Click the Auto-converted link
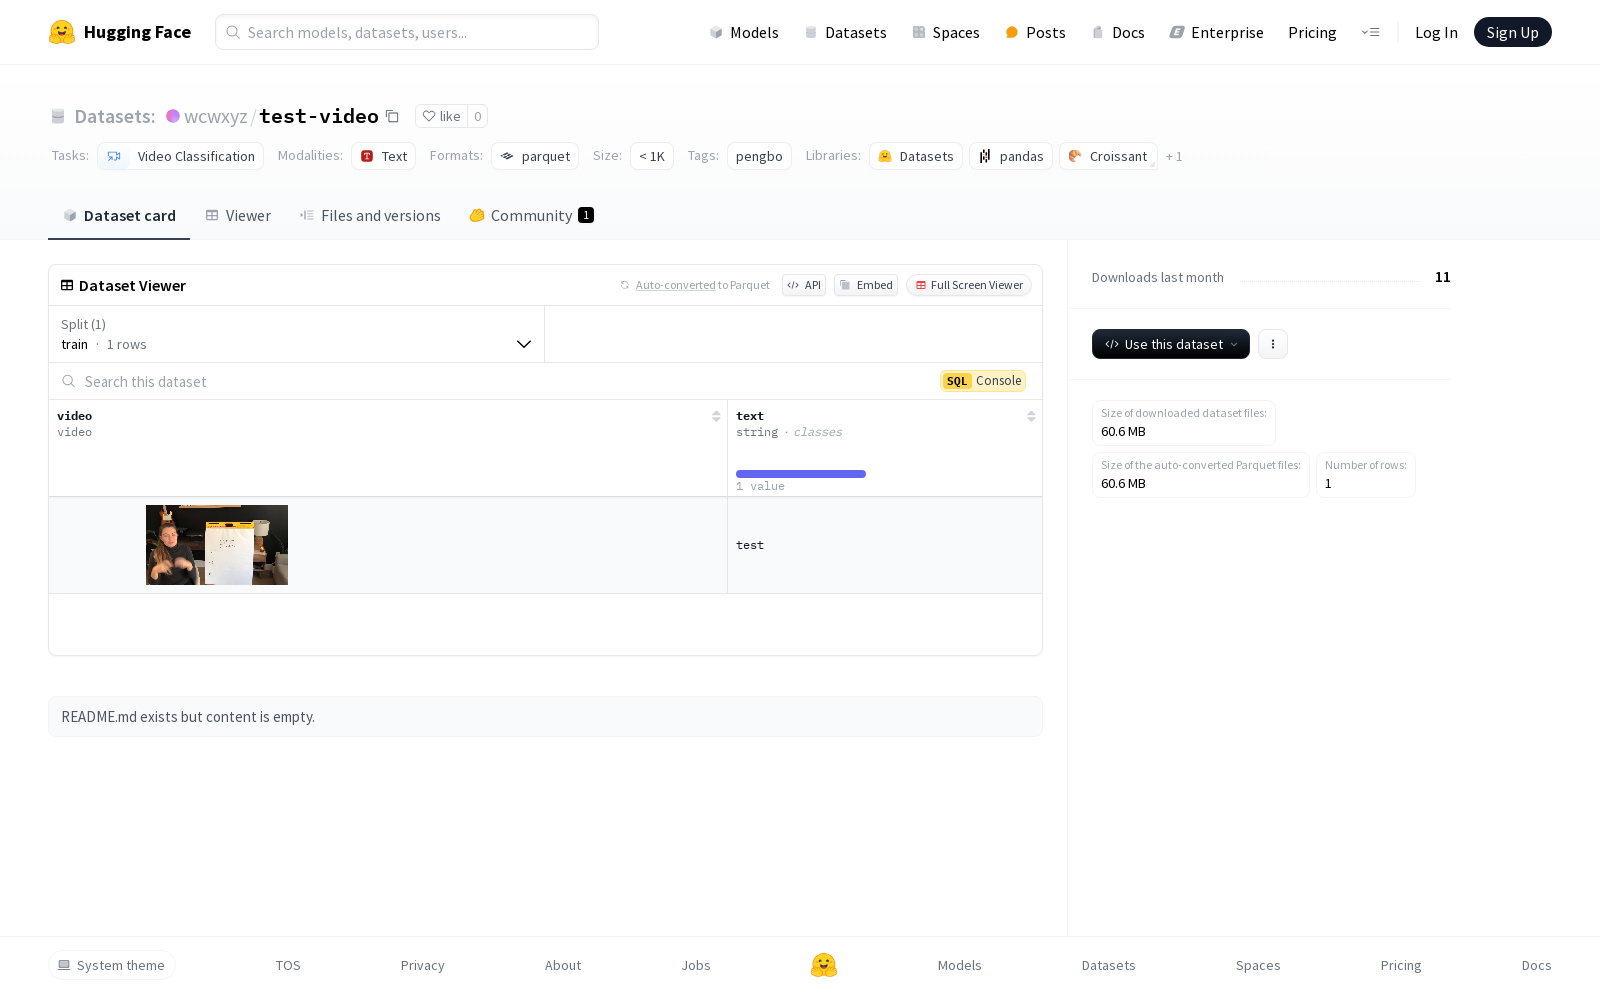 pos(675,286)
